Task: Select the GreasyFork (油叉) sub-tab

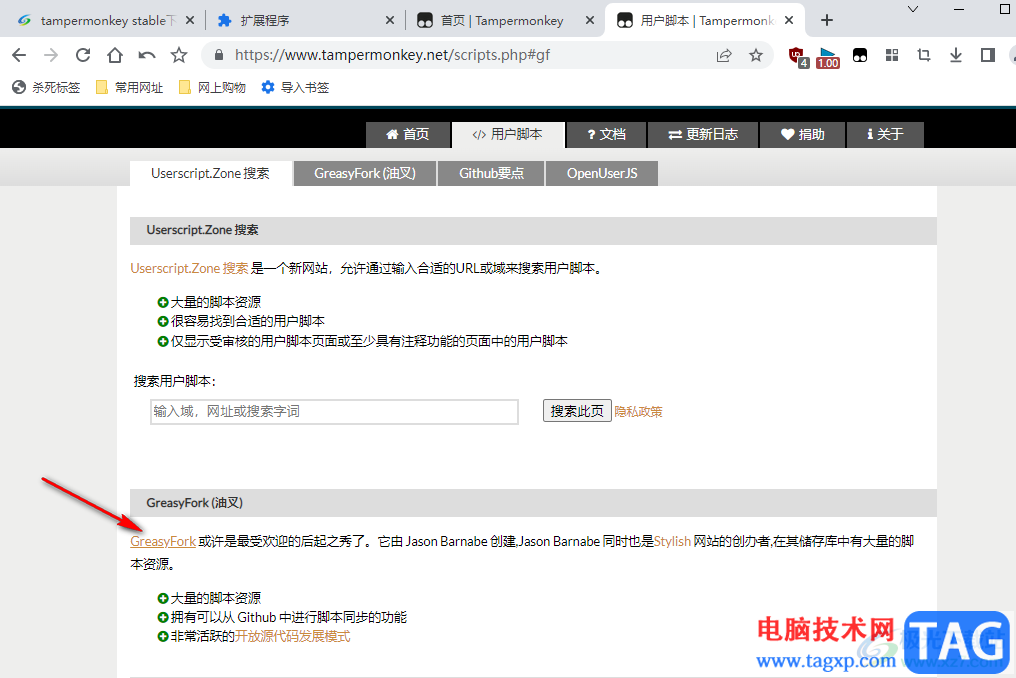Action: [x=365, y=173]
